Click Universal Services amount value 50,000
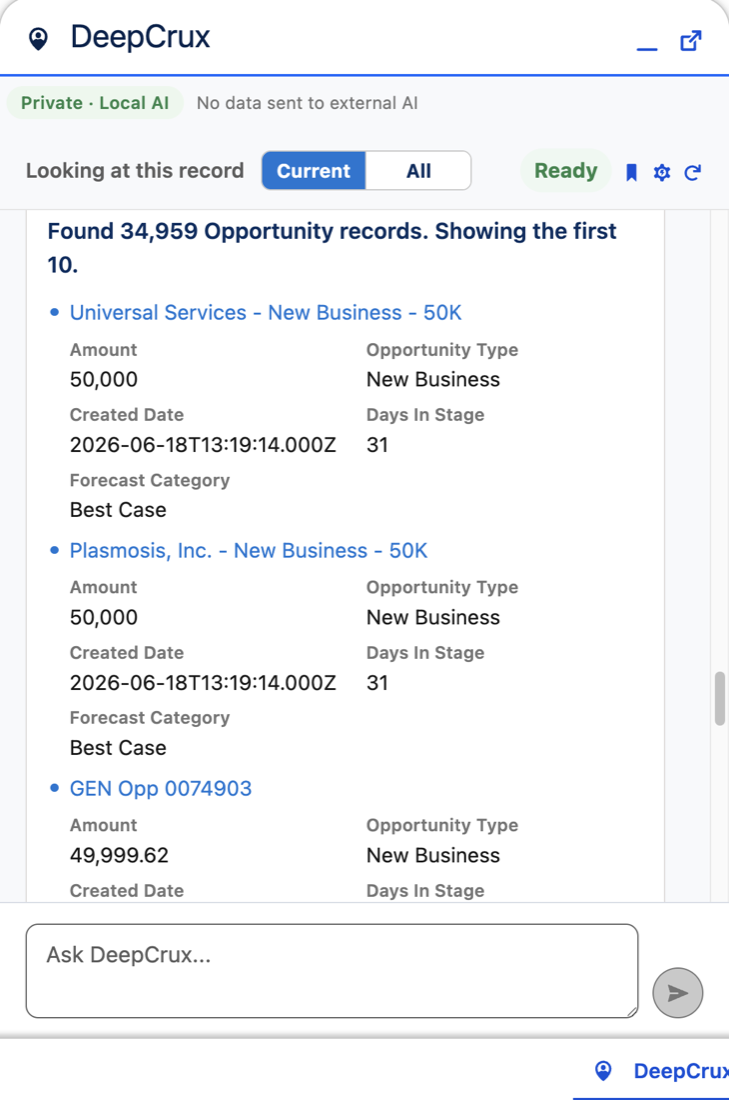 click(104, 380)
